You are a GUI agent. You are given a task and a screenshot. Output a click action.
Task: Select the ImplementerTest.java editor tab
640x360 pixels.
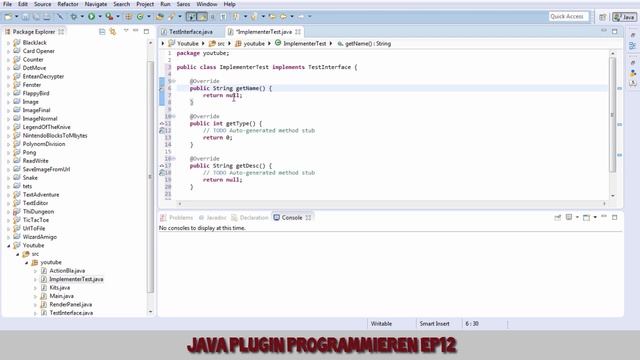[264, 32]
